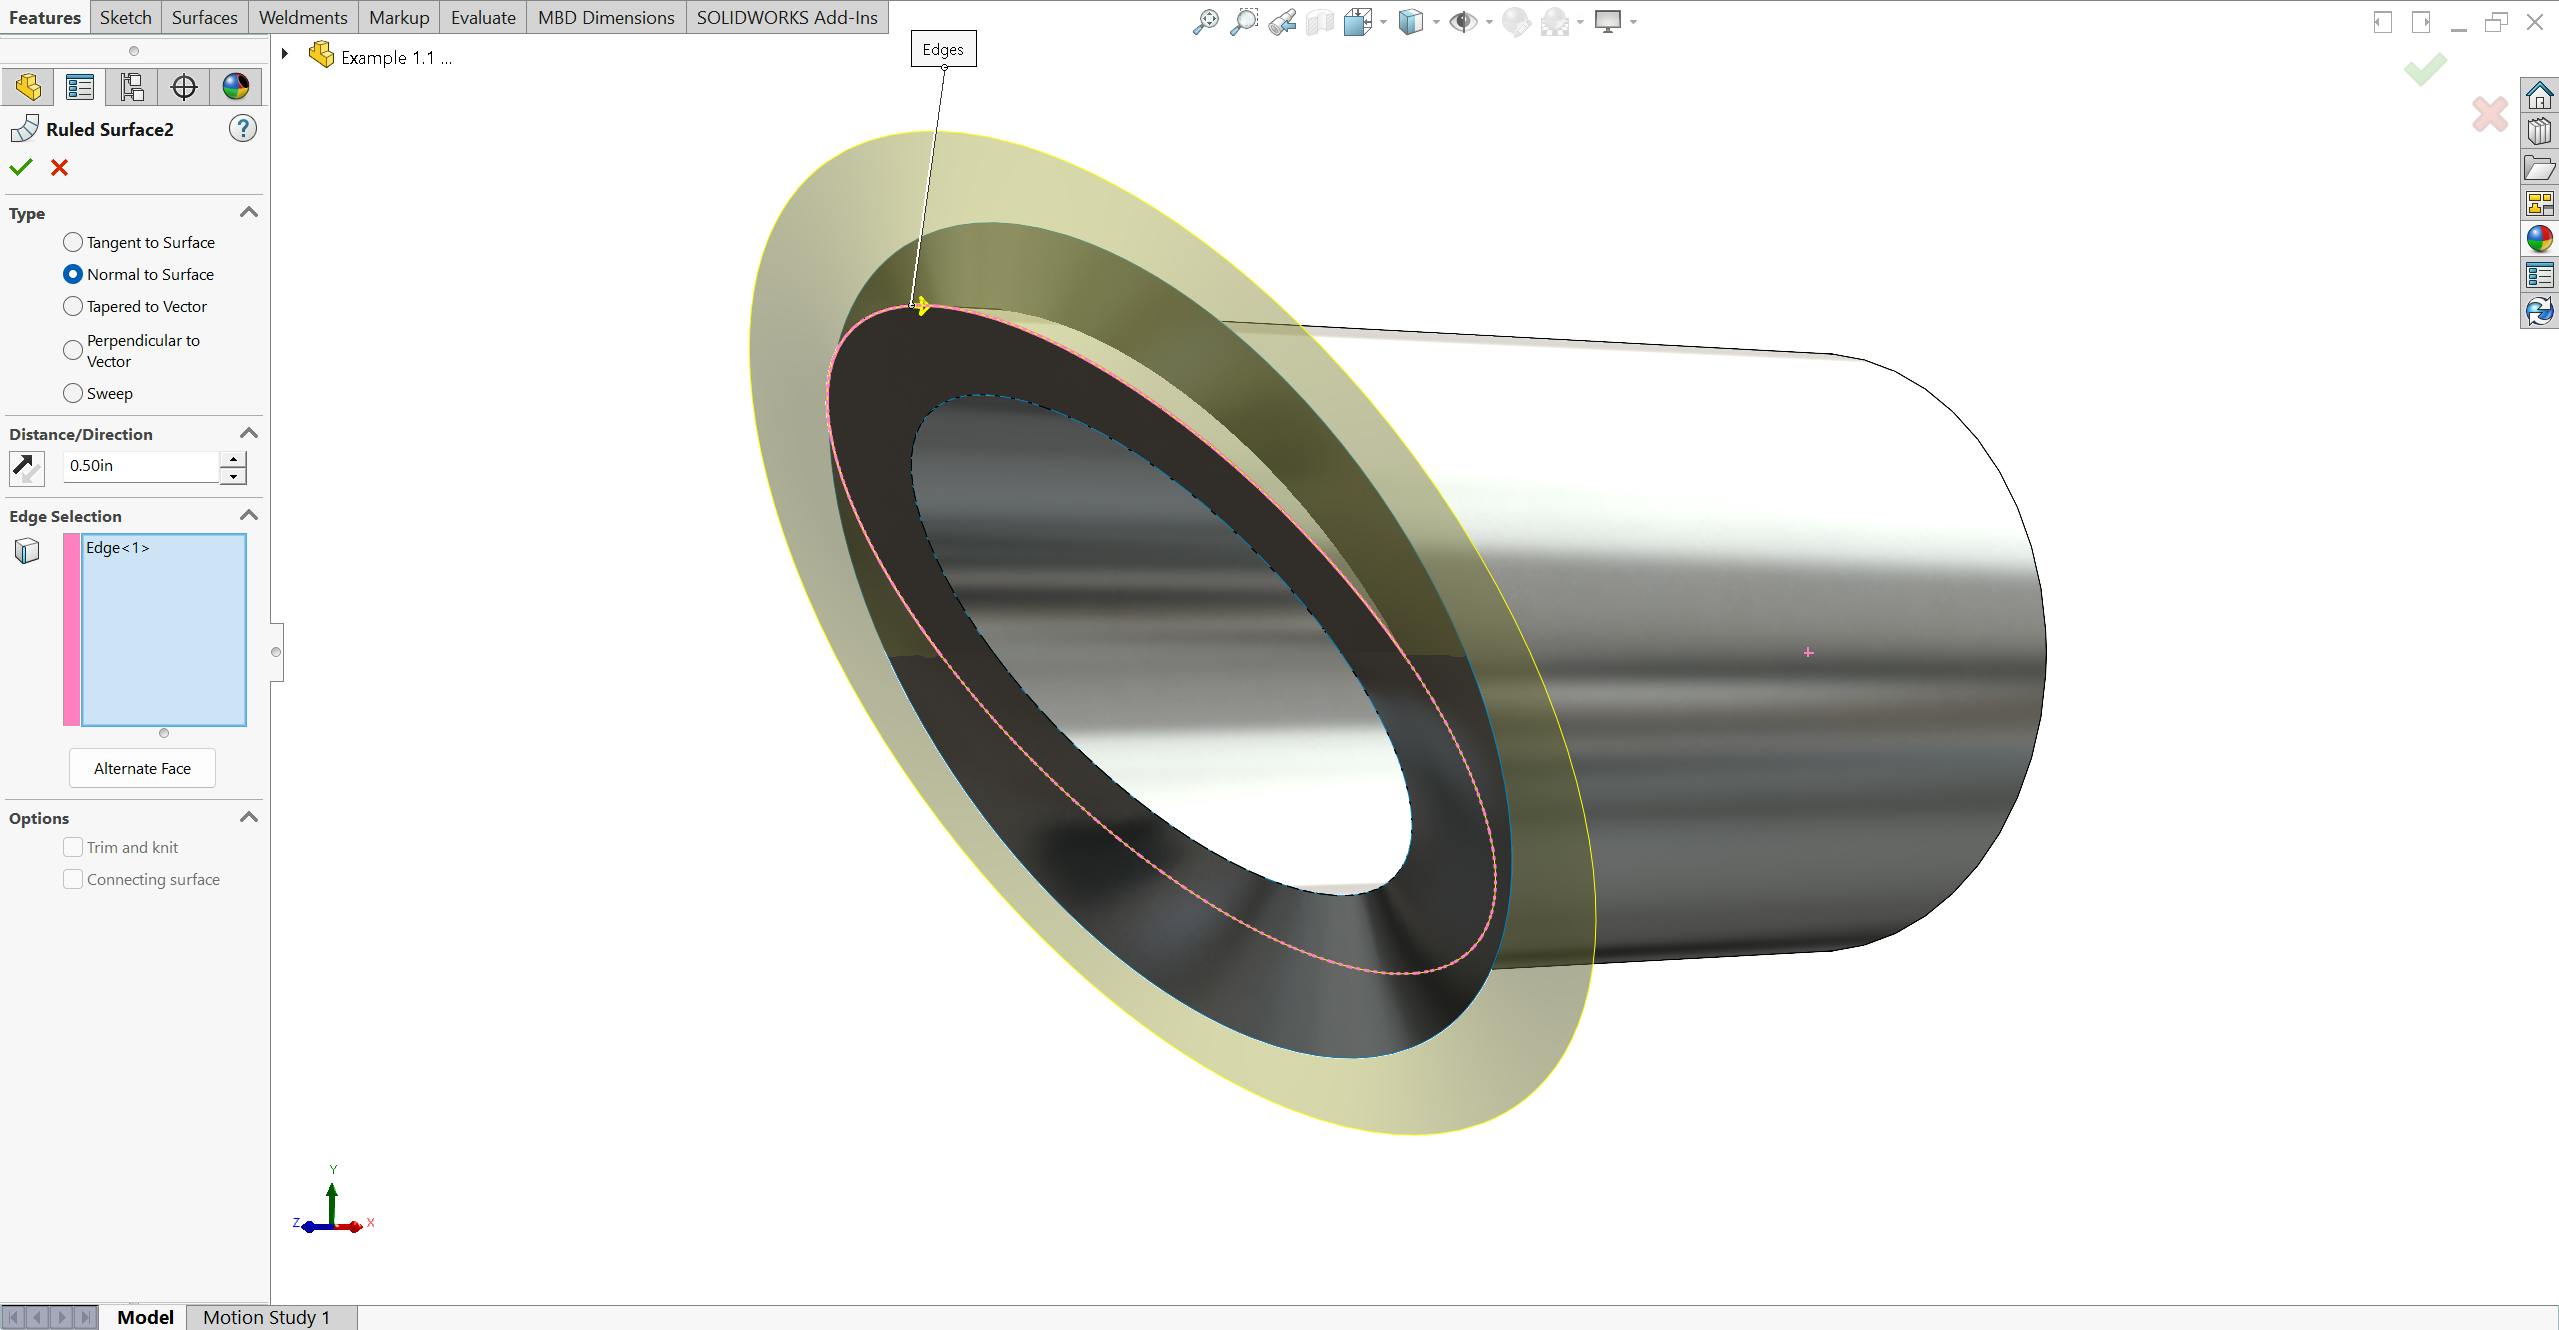Open the Appearances panel in the task pane
The image size is (2559, 1330).
2540,238
